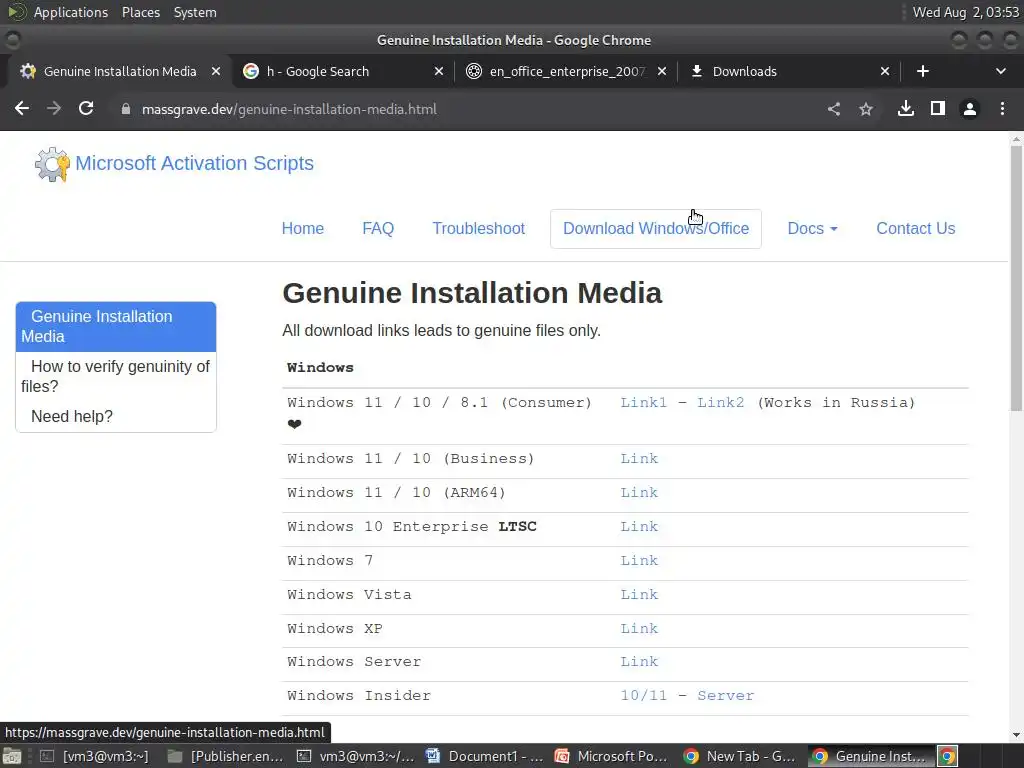This screenshot has width=1024, height=768.
Task: Share this page via share icon
Action: [x=834, y=109]
